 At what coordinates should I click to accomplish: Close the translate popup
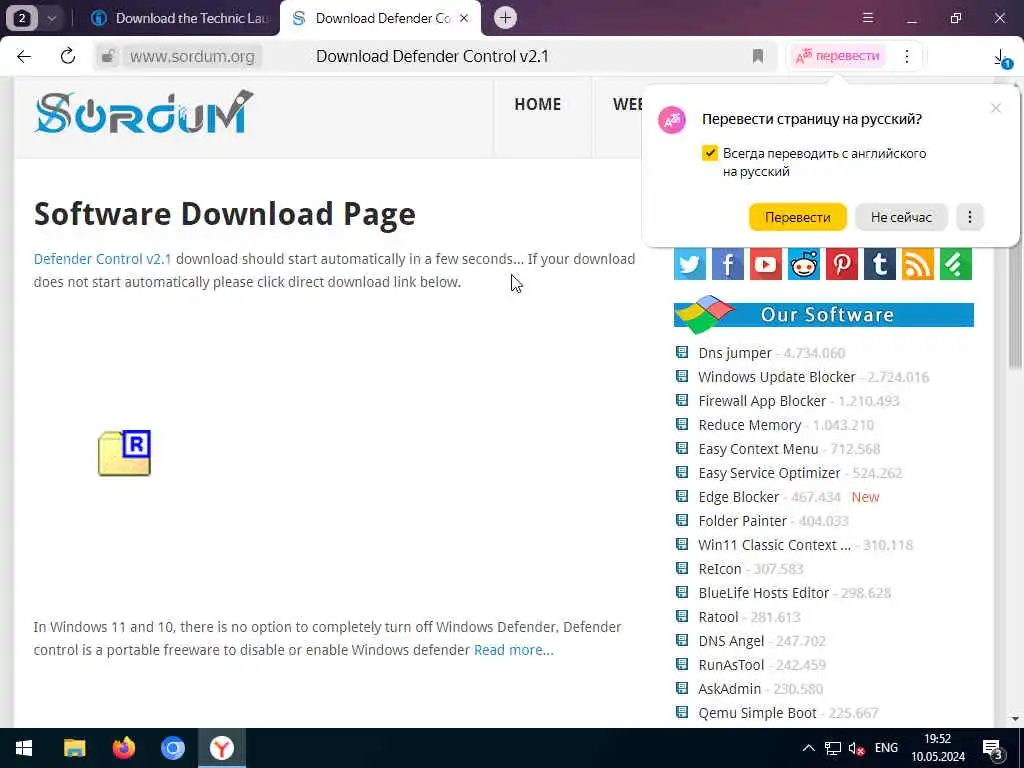995,108
